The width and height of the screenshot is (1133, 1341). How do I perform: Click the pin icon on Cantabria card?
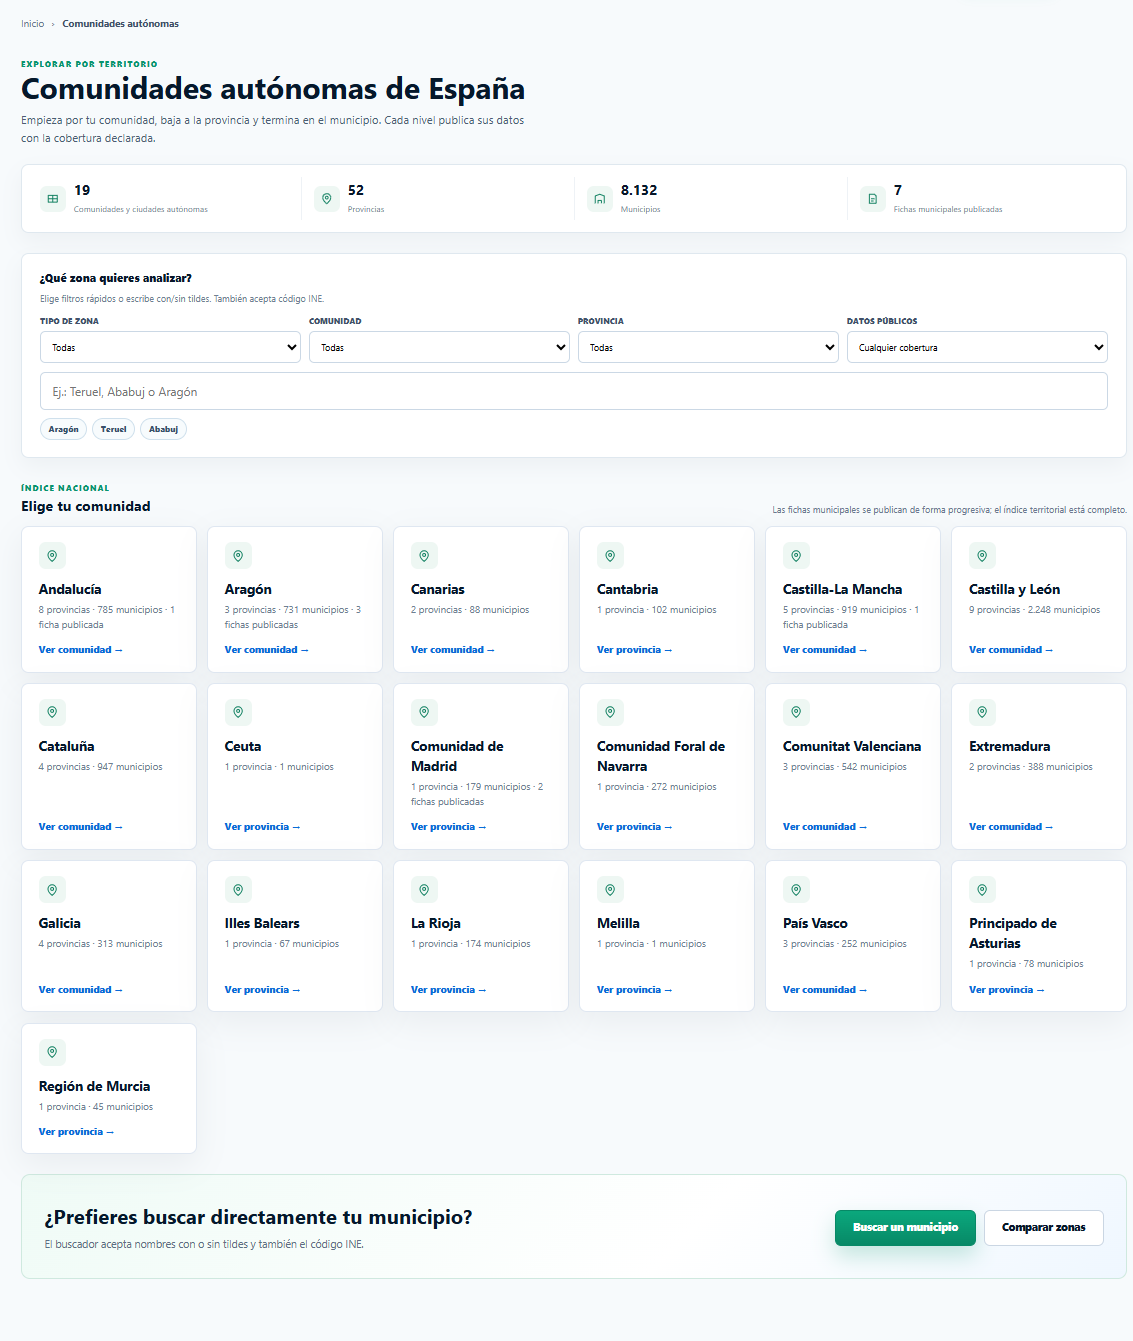point(610,556)
